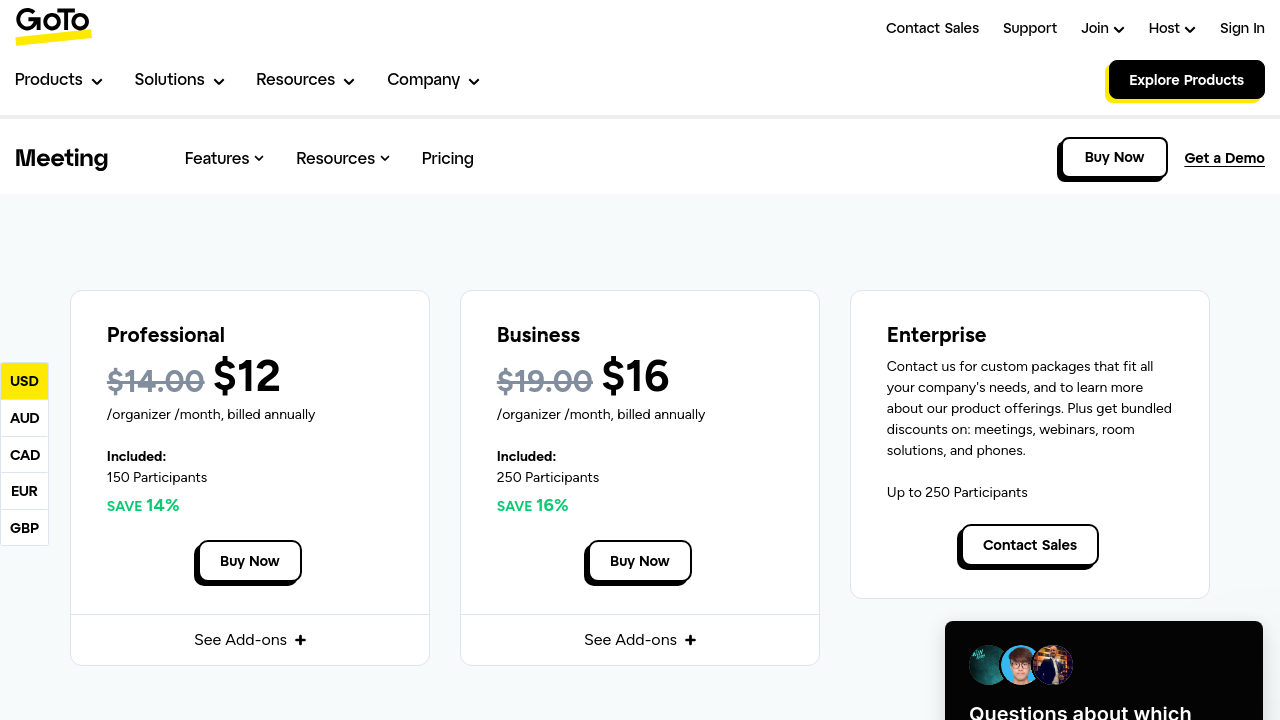Expand Business plan add-ons plus icon
This screenshot has height=720, width=1280.
[690, 640]
